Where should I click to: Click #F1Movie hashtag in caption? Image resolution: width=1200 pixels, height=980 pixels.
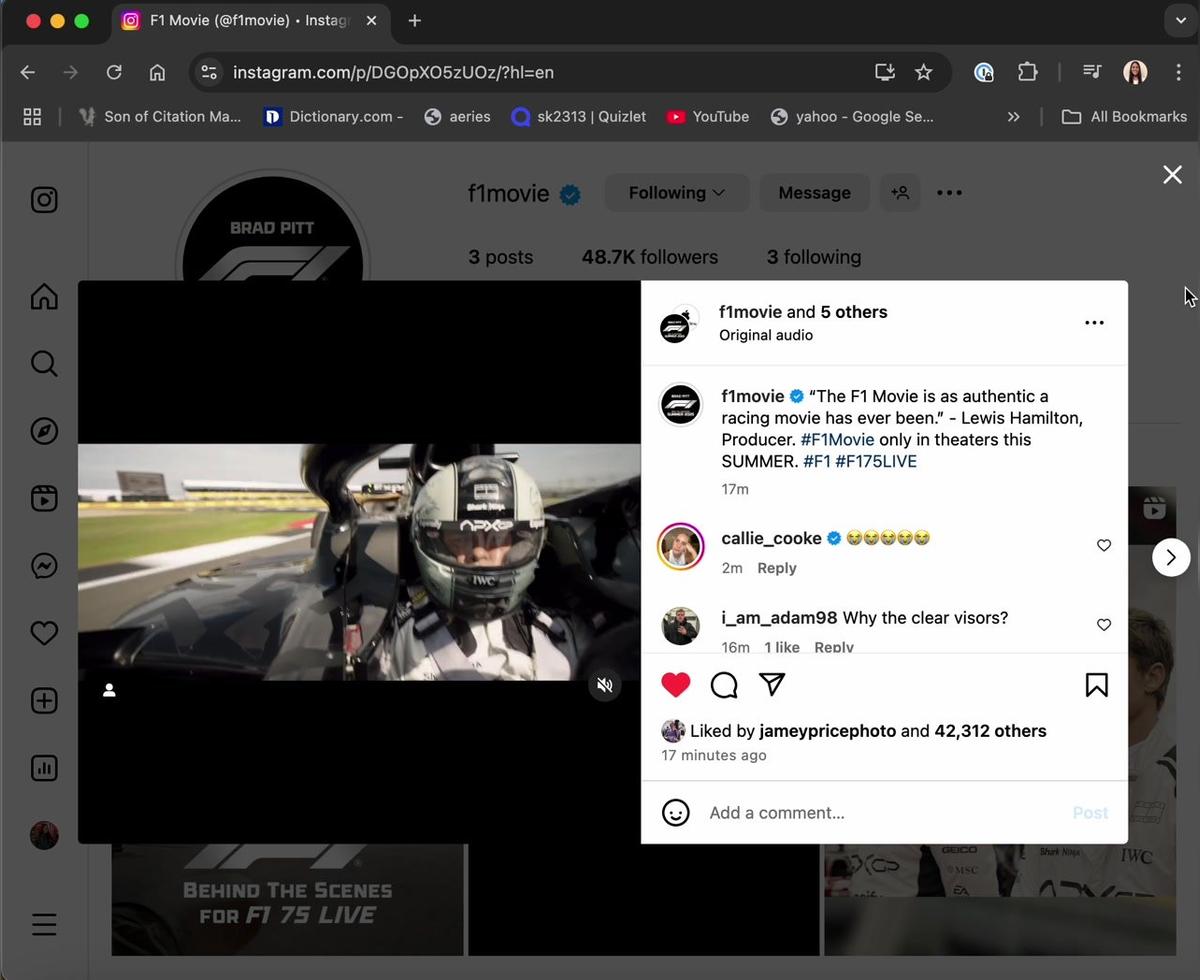pyautogui.click(x=837, y=439)
